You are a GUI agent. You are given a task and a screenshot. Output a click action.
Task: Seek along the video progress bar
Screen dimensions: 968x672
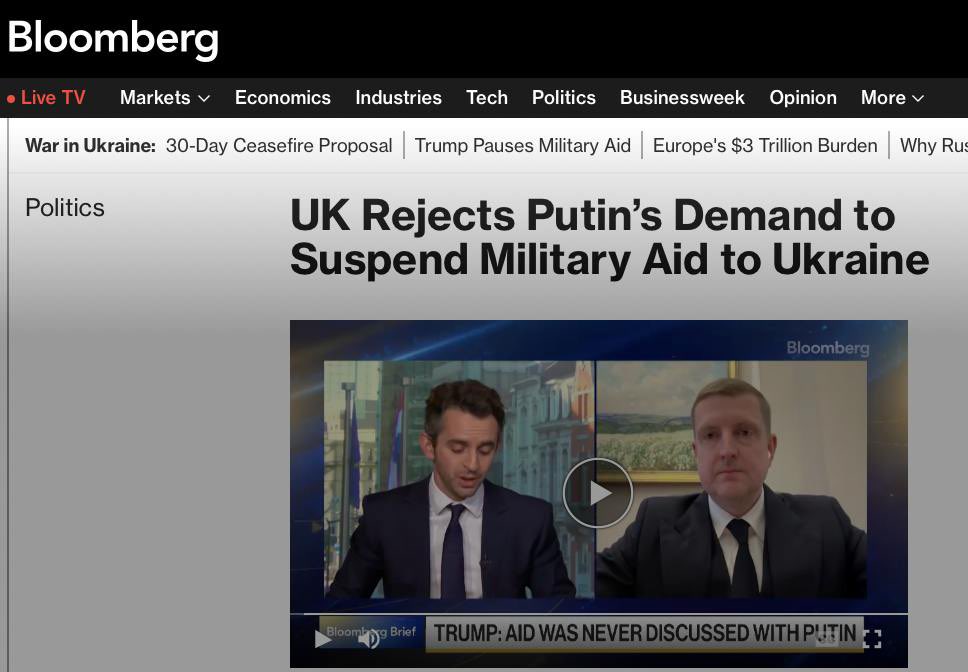[605, 615]
